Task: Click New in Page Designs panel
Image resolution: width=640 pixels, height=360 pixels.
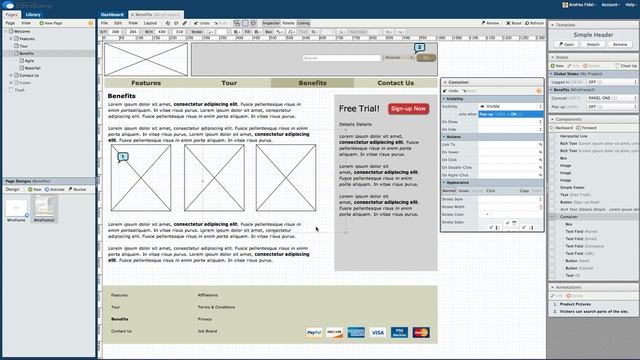Action: (35, 189)
